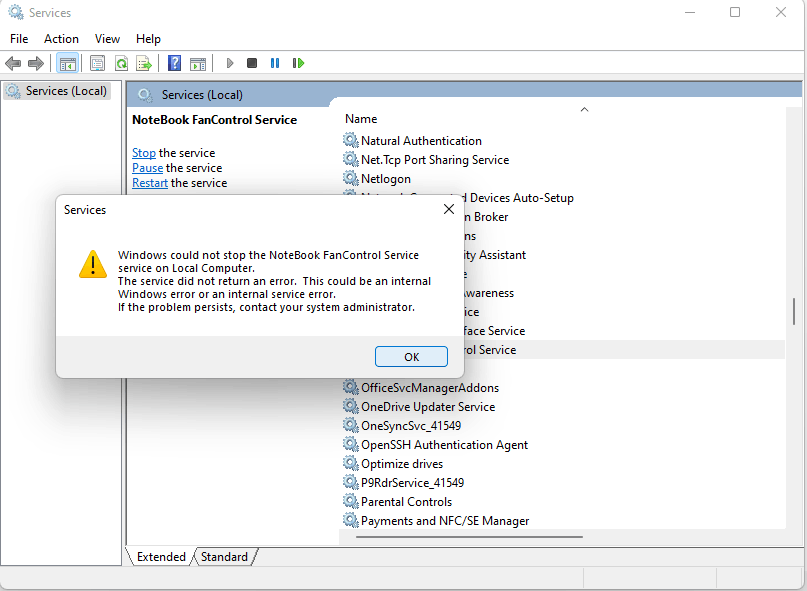Open the Properties toolbar icon

[97, 63]
